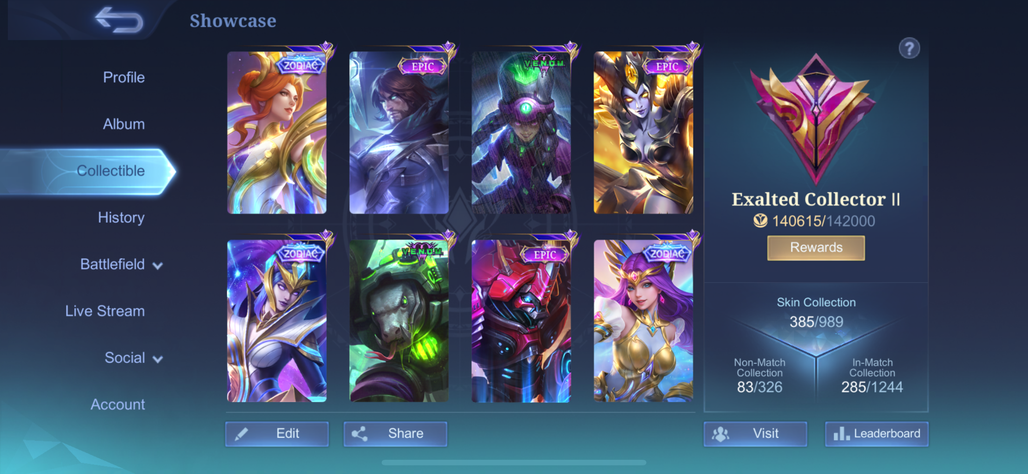This screenshot has height=474, width=1028.
Task: Click the share icon next to Share
Action: tap(359, 433)
